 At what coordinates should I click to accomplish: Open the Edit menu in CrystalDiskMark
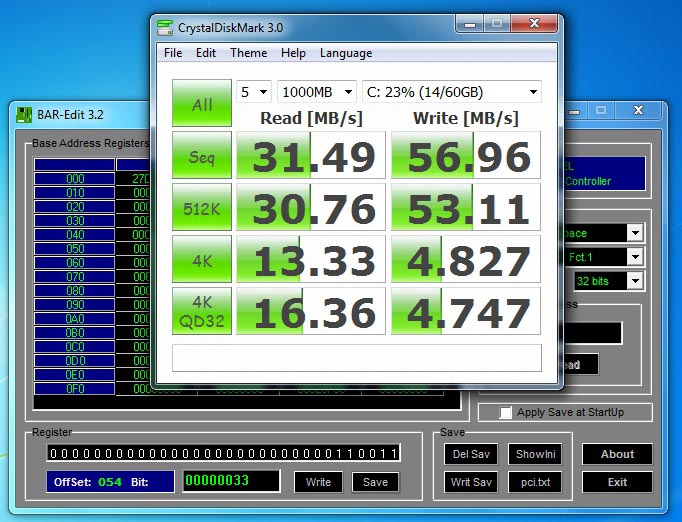click(206, 53)
